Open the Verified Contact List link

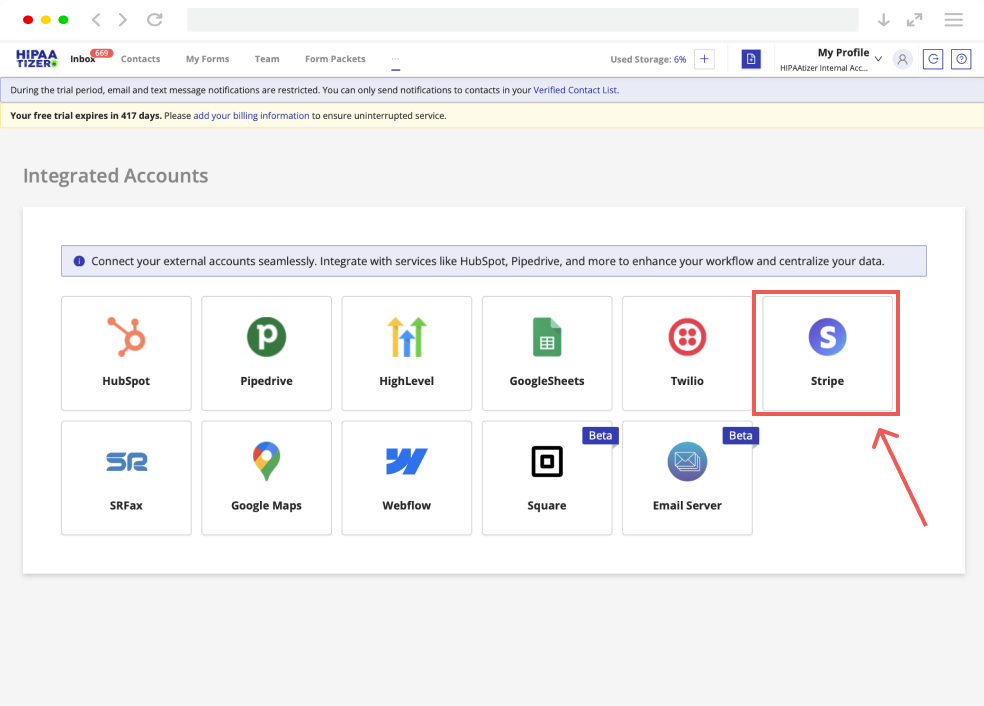pyautogui.click(x=575, y=90)
